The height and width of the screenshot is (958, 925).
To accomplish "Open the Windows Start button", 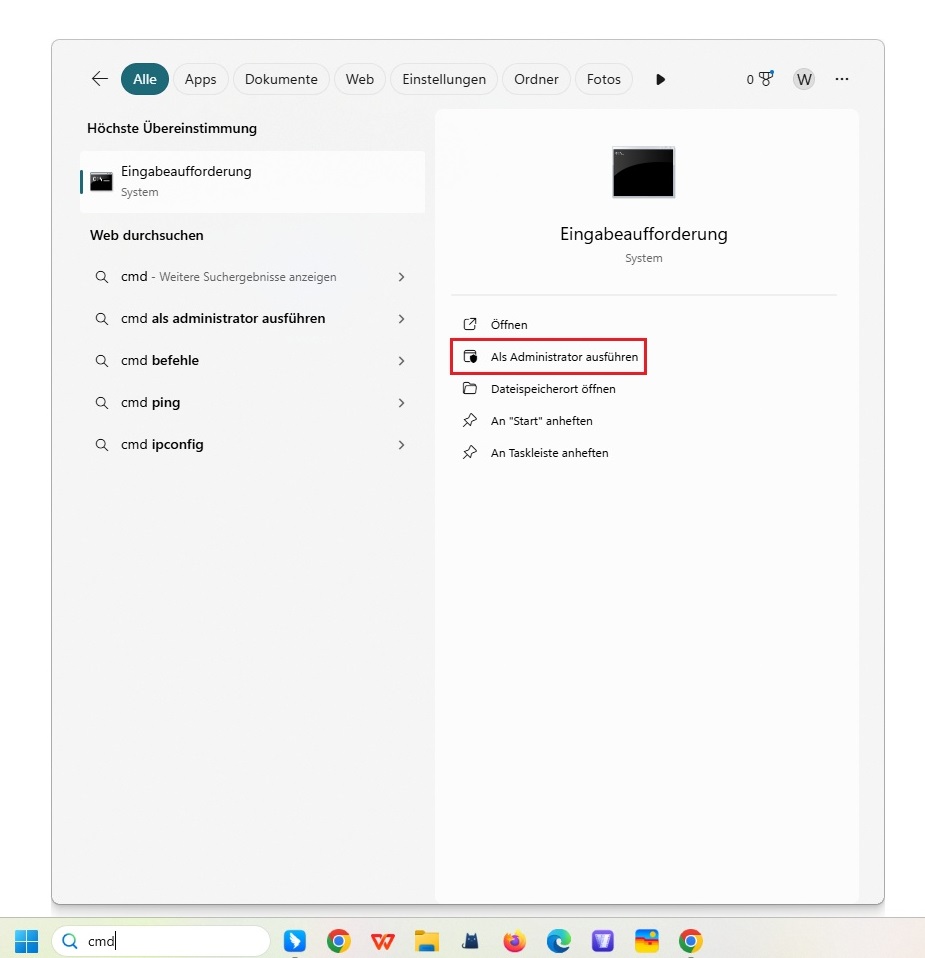I will point(26,941).
